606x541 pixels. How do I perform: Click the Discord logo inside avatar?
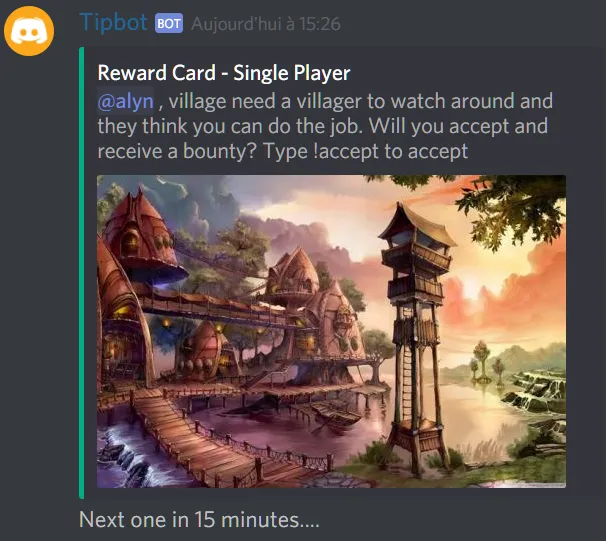click(x=29, y=31)
